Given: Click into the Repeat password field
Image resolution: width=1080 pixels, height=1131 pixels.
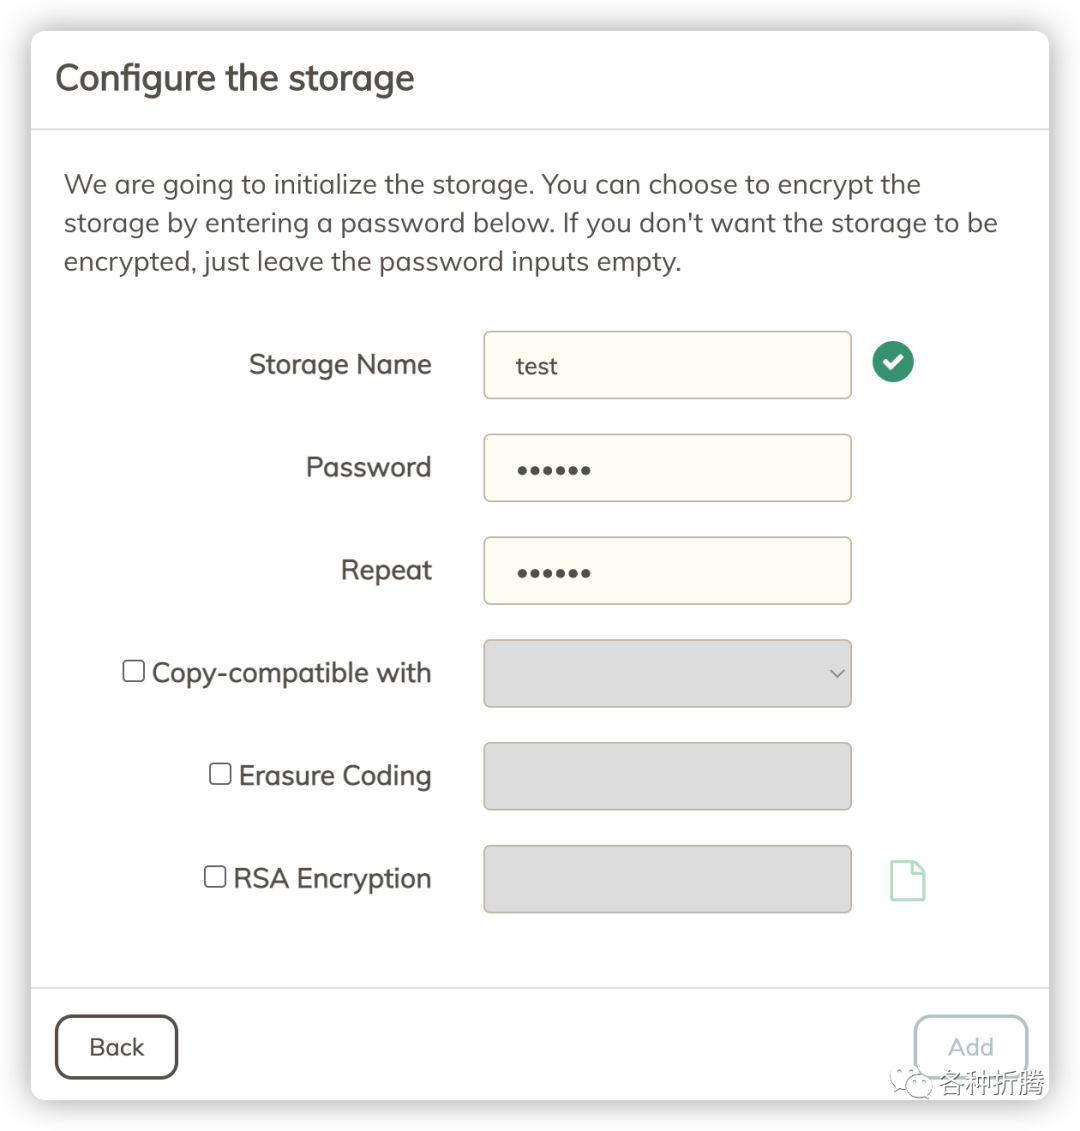Looking at the screenshot, I should (x=667, y=571).
